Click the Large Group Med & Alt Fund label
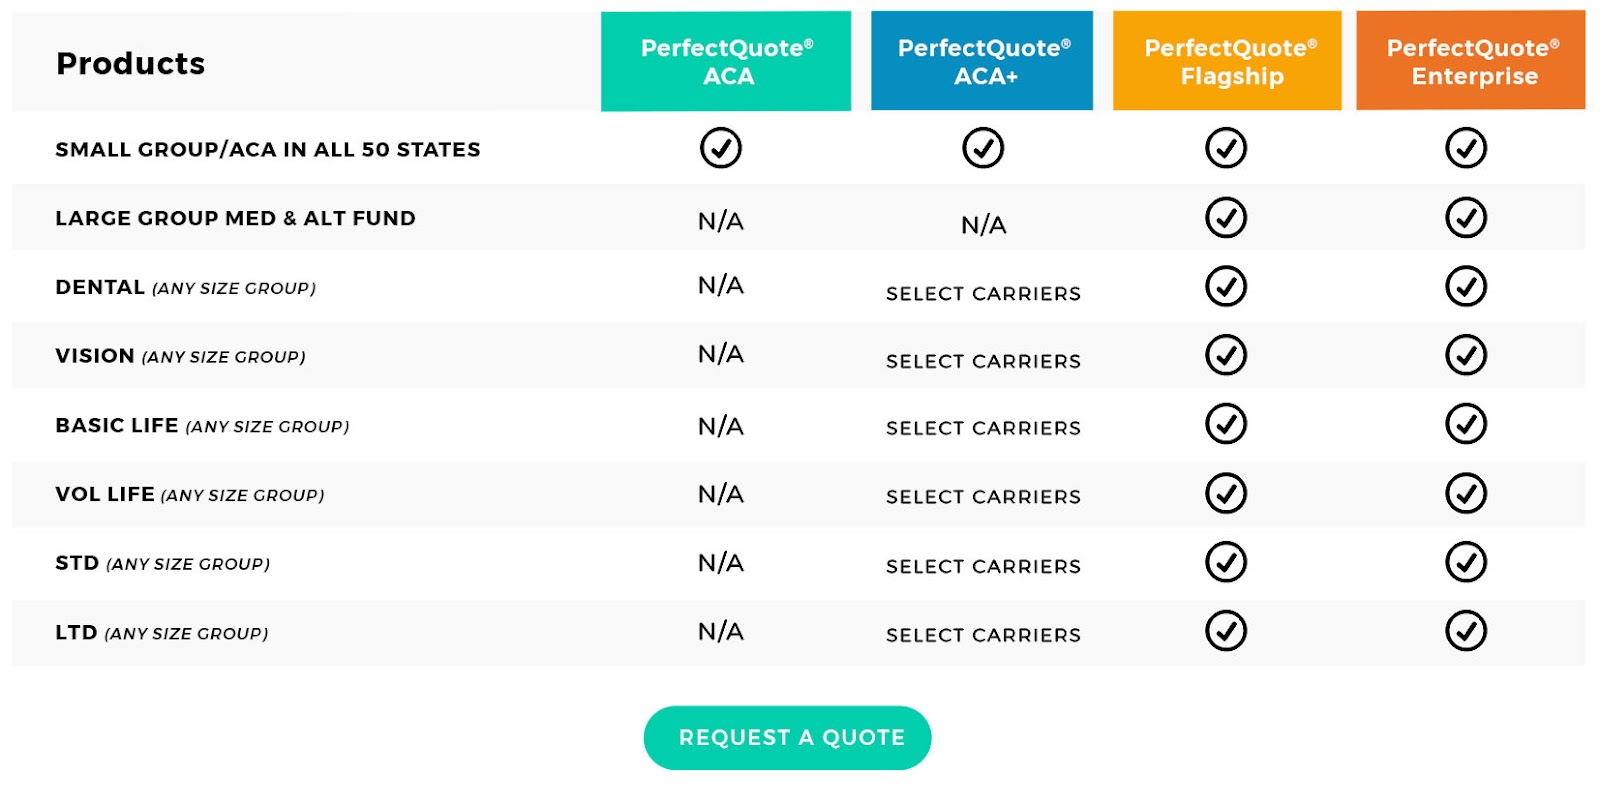Image resolution: width=1600 pixels, height=805 pixels. pyautogui.click(x=235, y=219)
